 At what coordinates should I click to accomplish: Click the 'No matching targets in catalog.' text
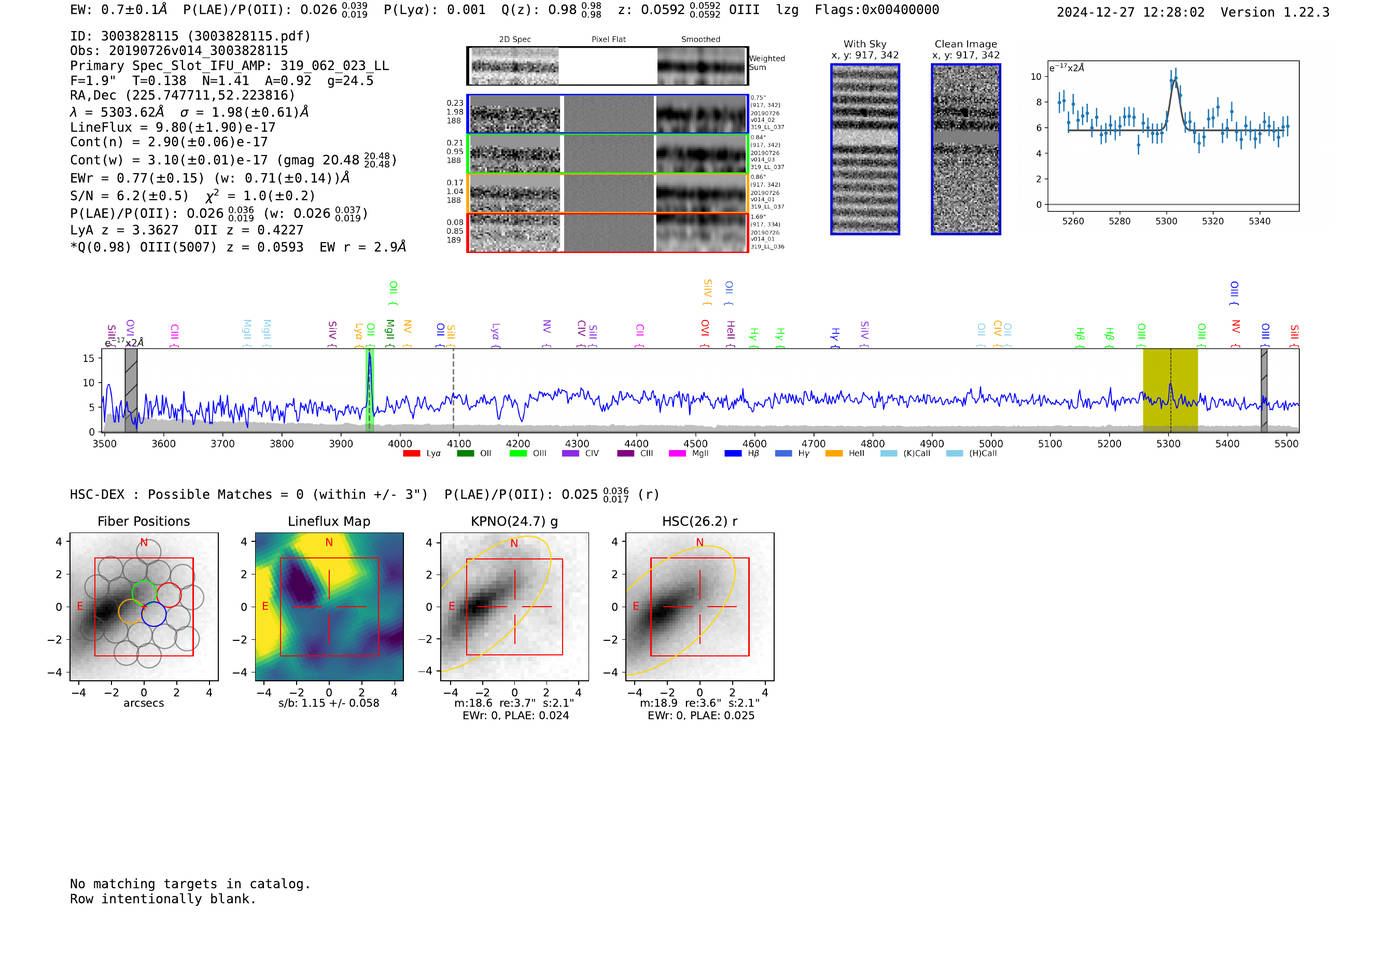coord(190,884)
